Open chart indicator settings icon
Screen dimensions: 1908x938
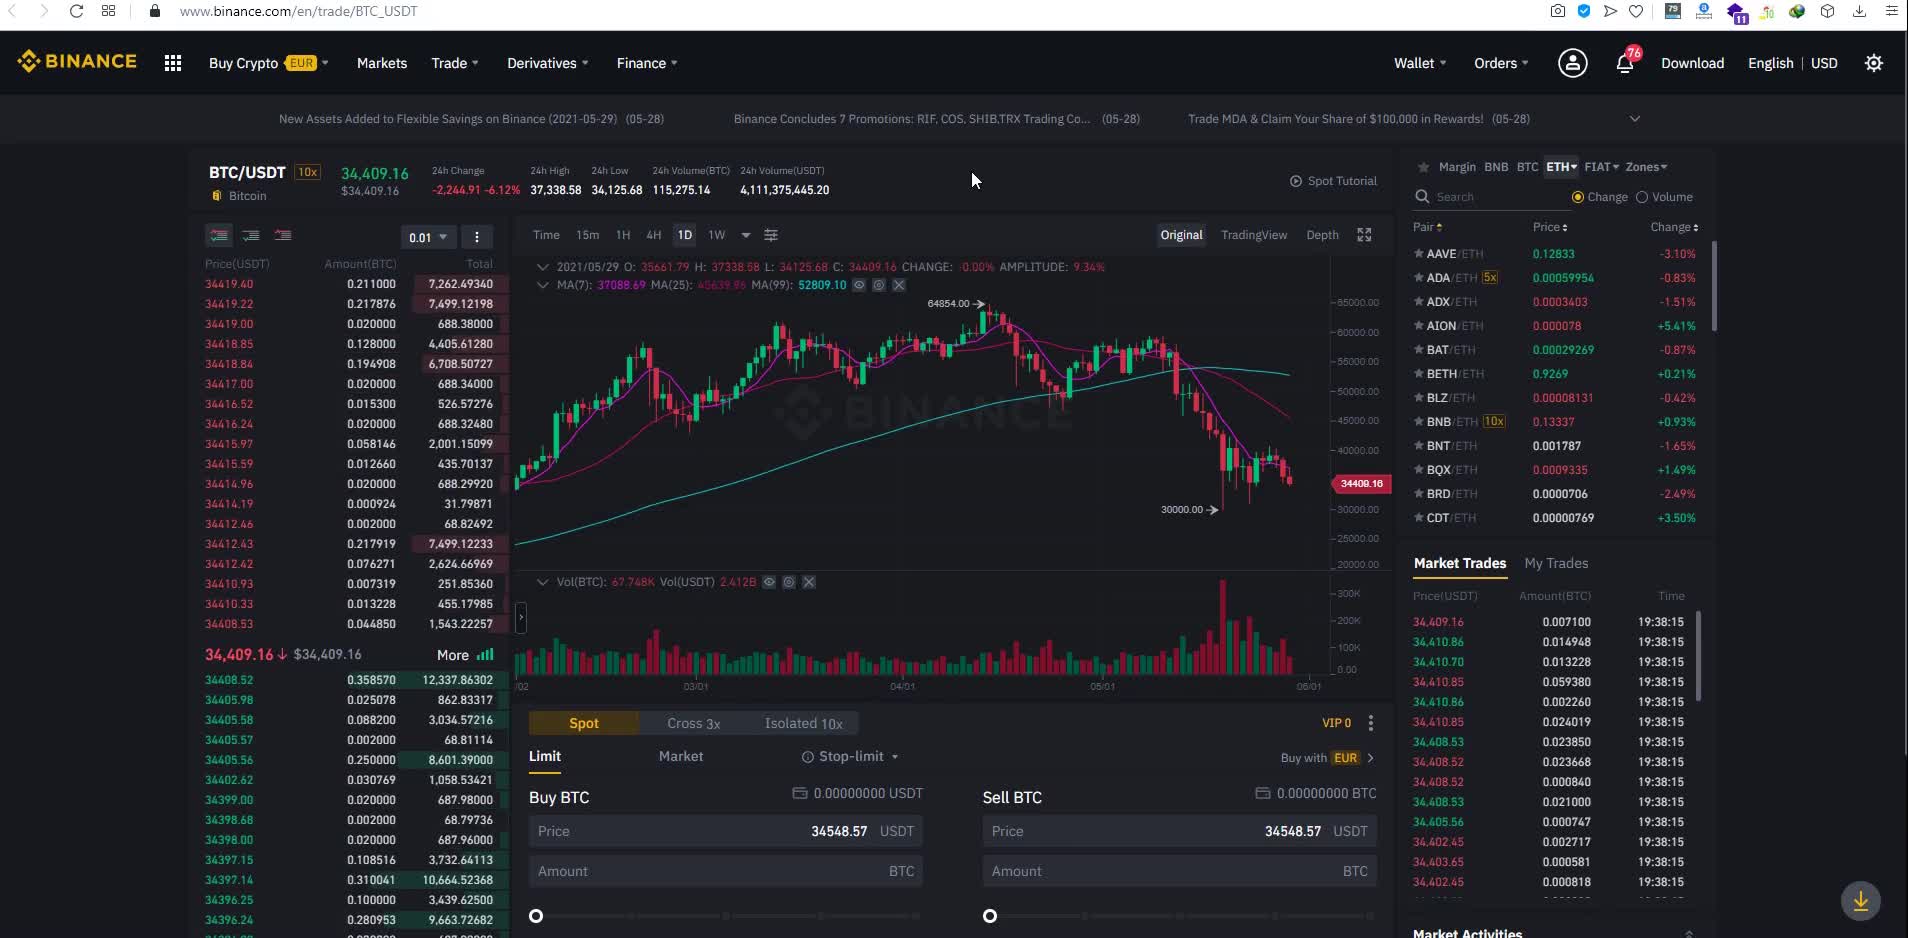tap(771, 235)
